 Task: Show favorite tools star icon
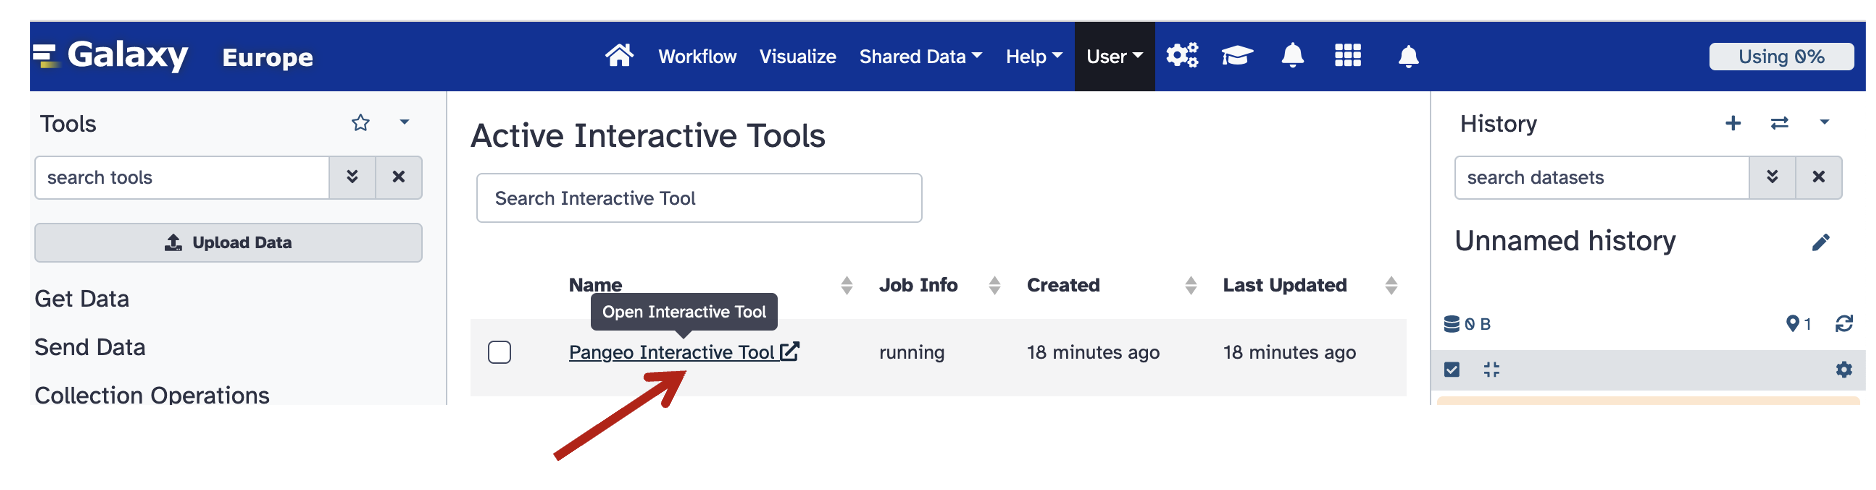361,123
